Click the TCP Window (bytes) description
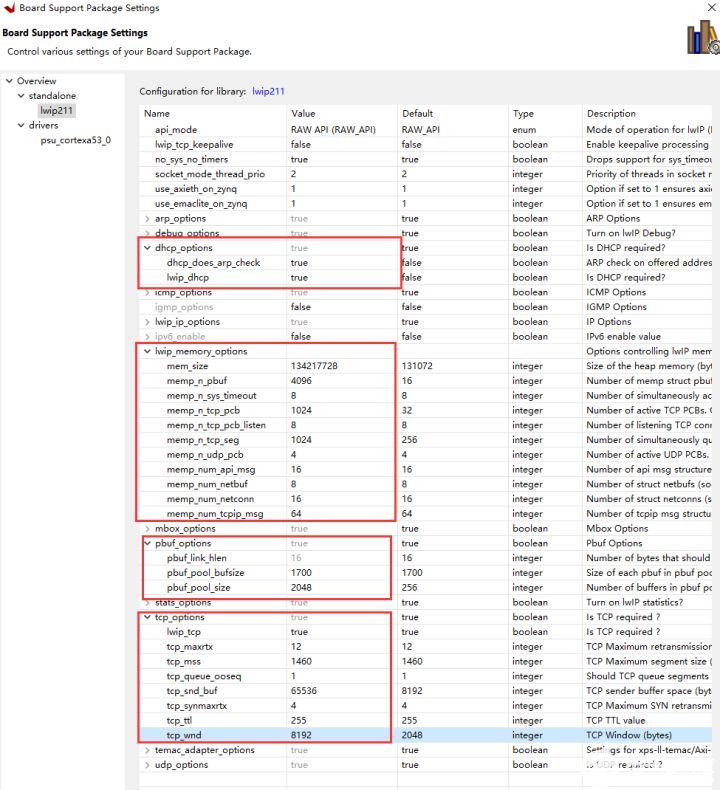The image size is (720, 790). (x=629, y=736)
